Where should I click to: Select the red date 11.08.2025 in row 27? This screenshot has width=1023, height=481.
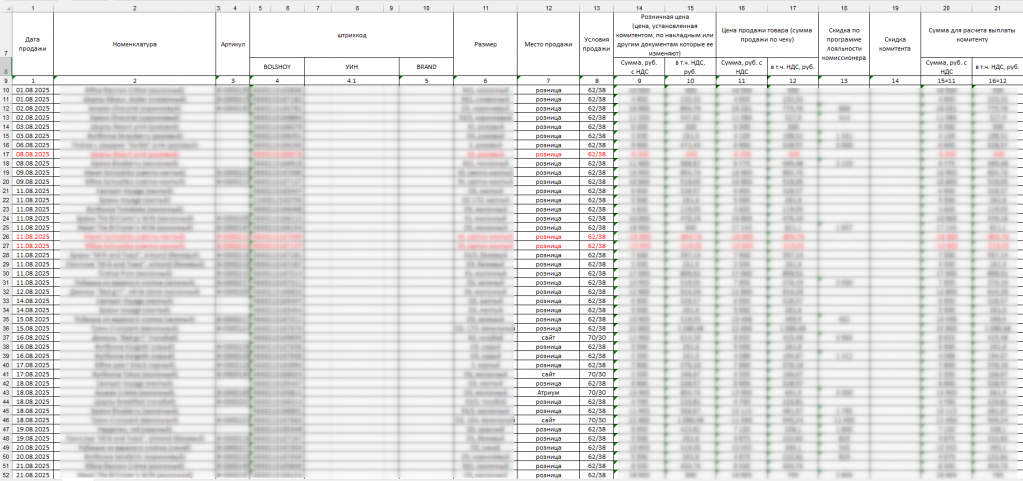(32, 246)
